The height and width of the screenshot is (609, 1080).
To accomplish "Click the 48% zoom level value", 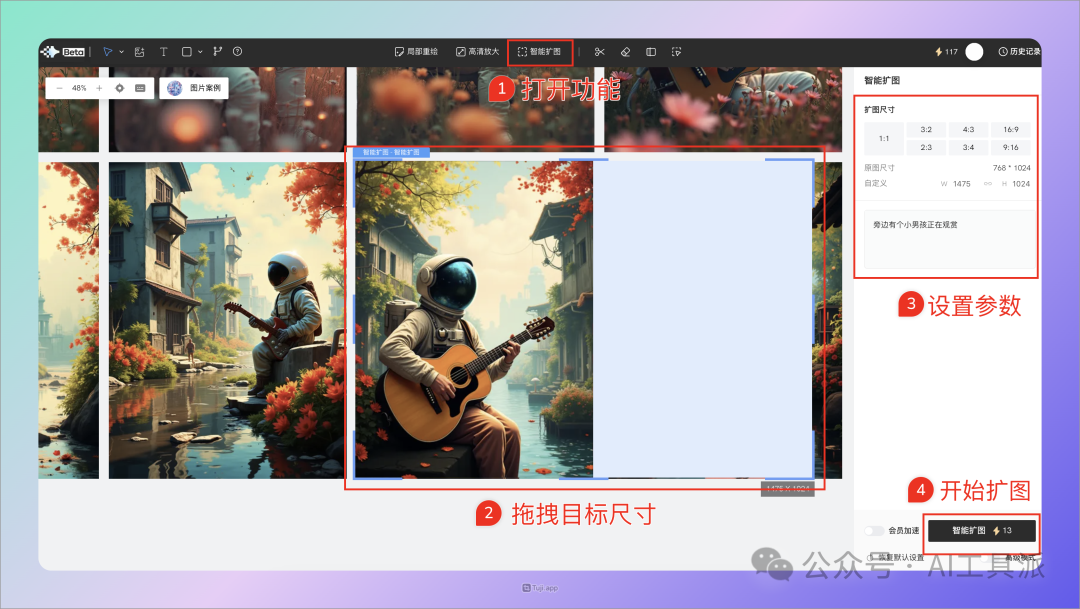I will point(79,88).
